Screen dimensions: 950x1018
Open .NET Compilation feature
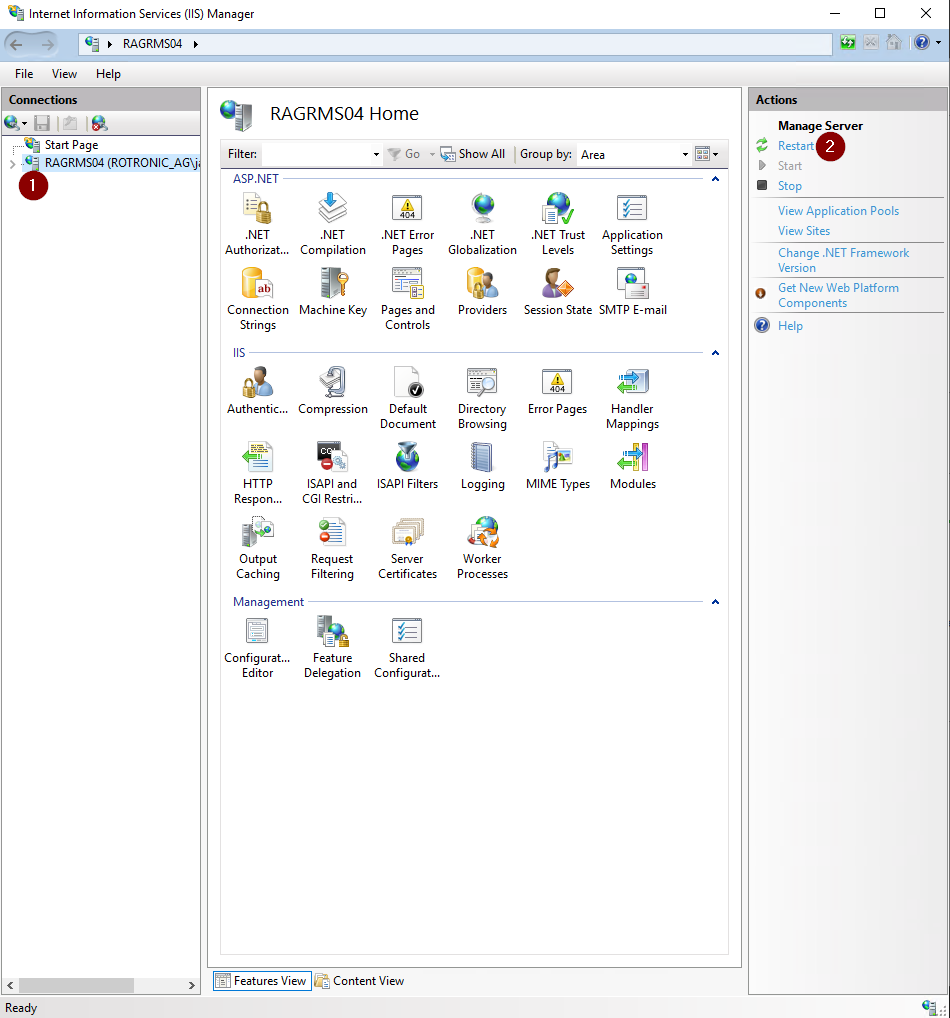tap(332, 224)
